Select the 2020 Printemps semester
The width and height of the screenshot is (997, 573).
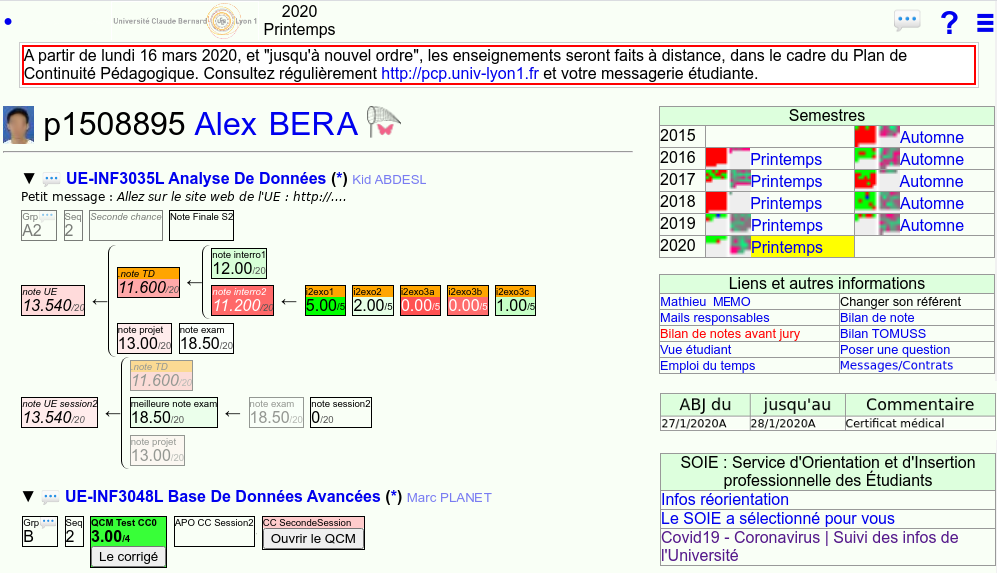pyautogui.click(x=786, y=247)
